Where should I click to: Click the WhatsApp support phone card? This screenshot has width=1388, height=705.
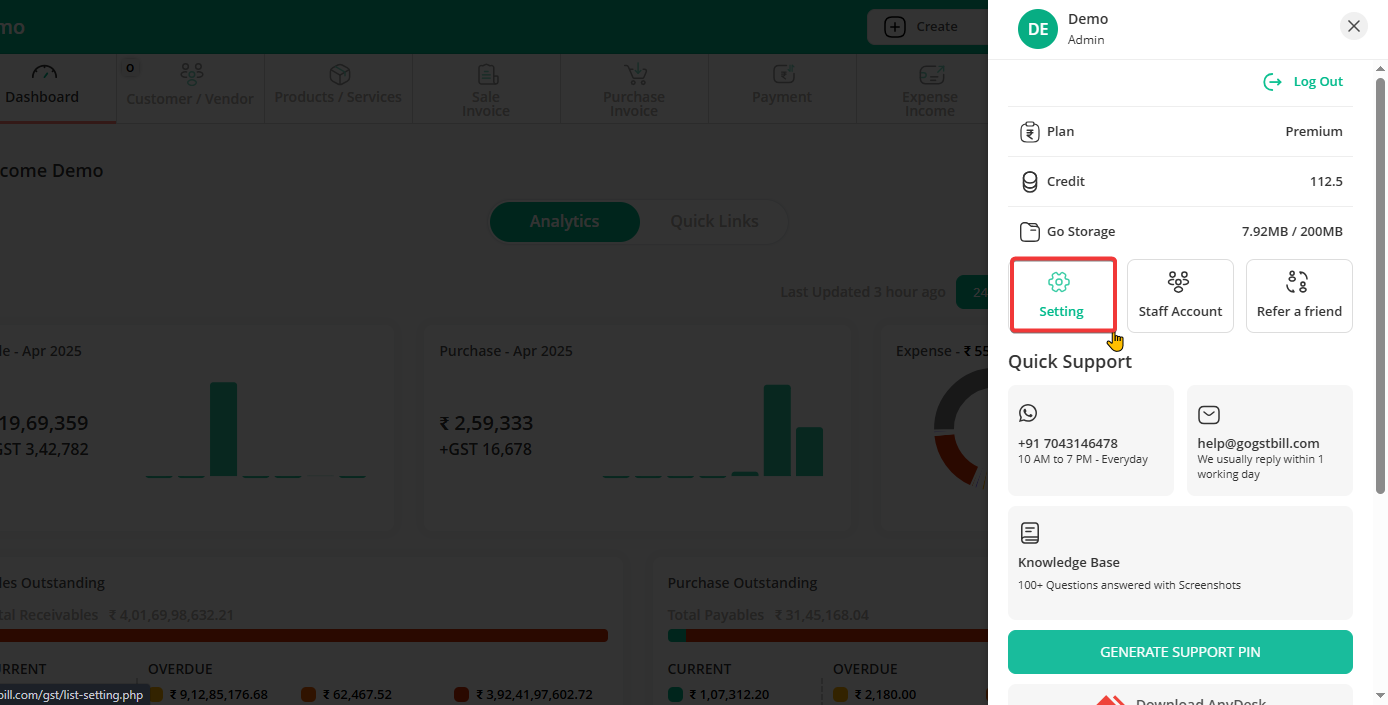coord(1090,440)
